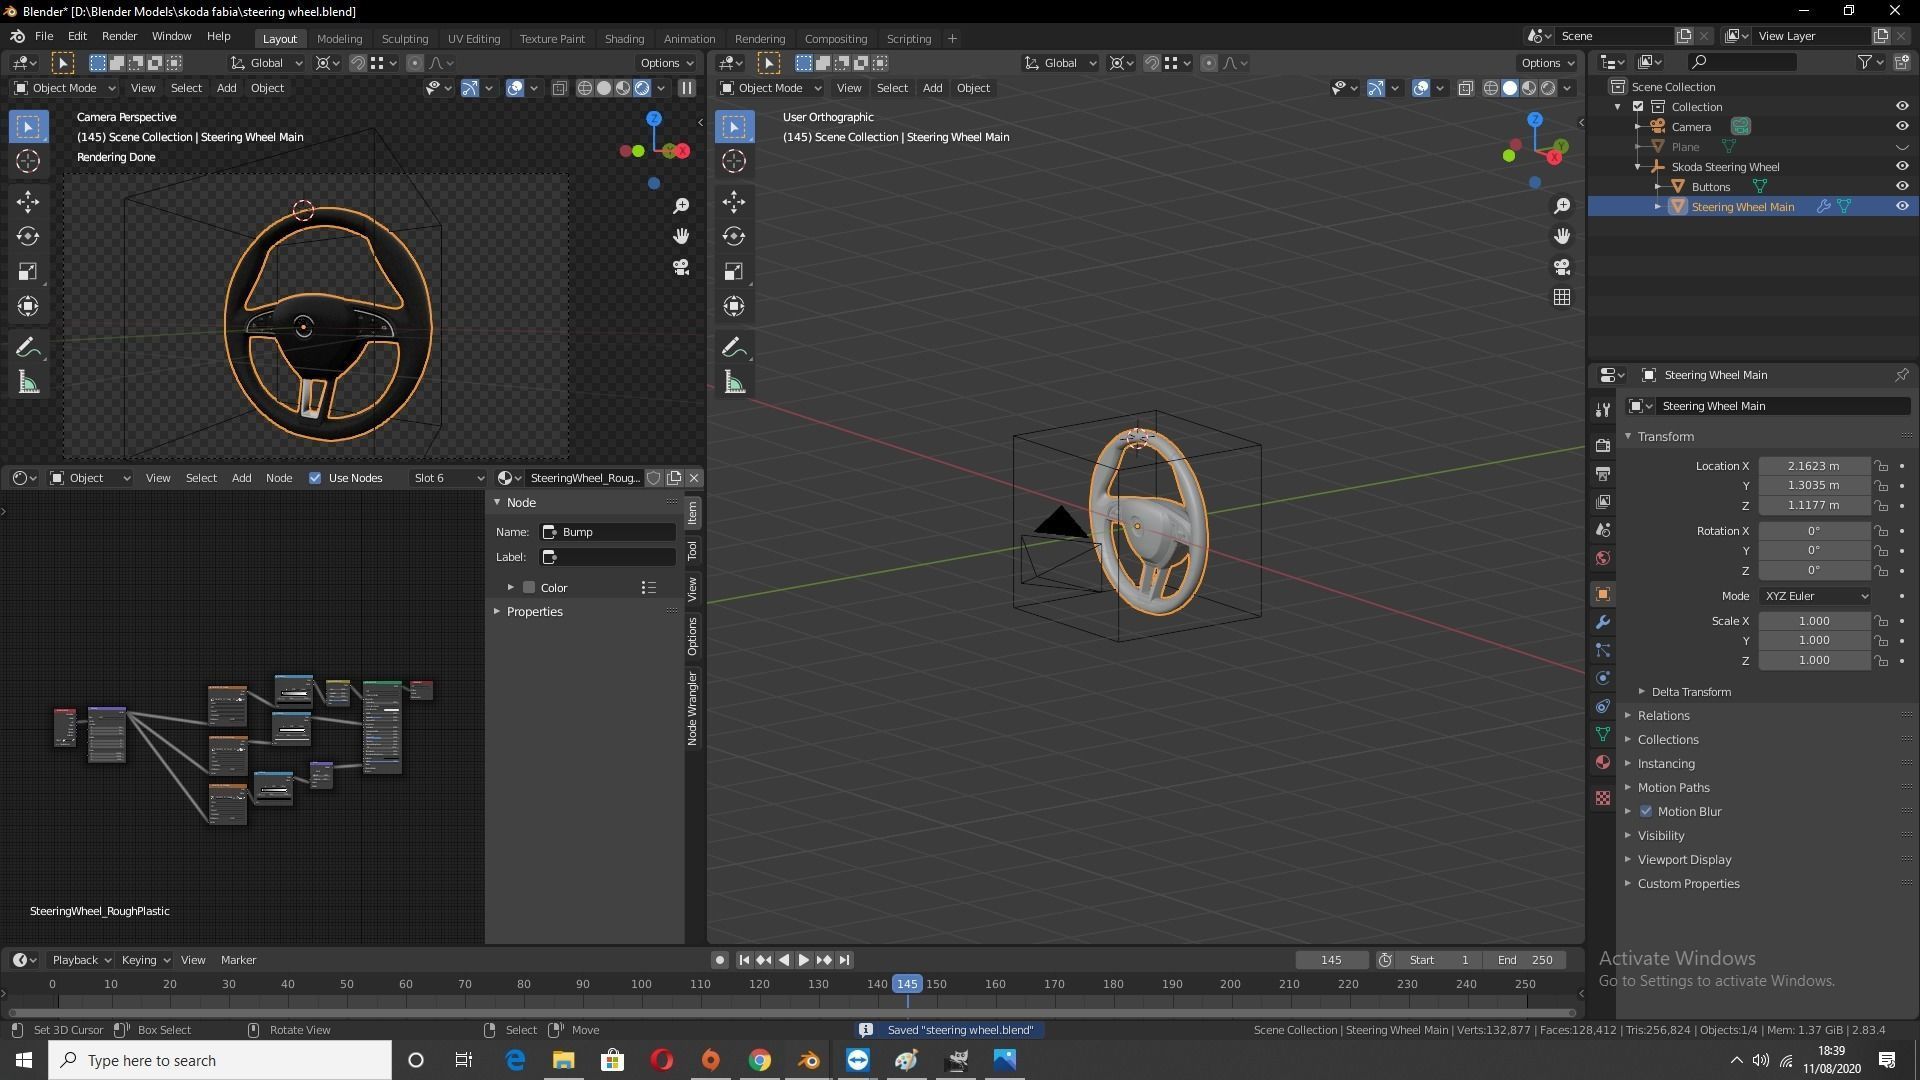This screenshot has width=1920, height=1080.
Task: Hide the Camera object in outliner
Action: tap(1902, 127)
